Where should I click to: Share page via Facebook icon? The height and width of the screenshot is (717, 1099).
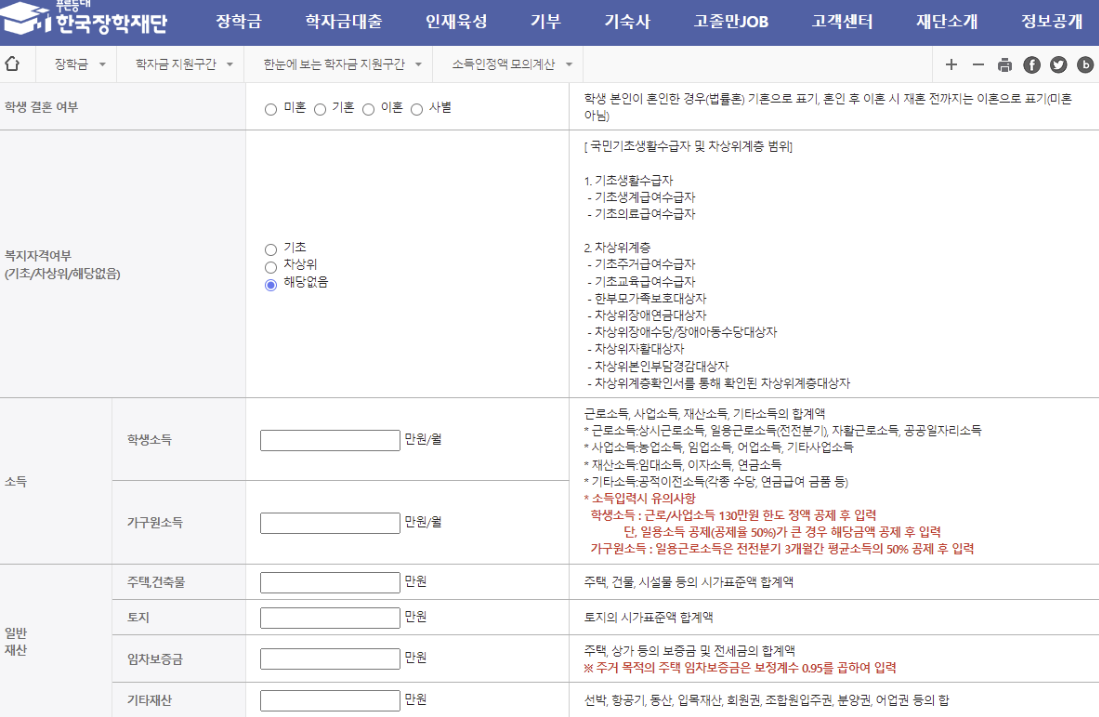point(1032,64)
